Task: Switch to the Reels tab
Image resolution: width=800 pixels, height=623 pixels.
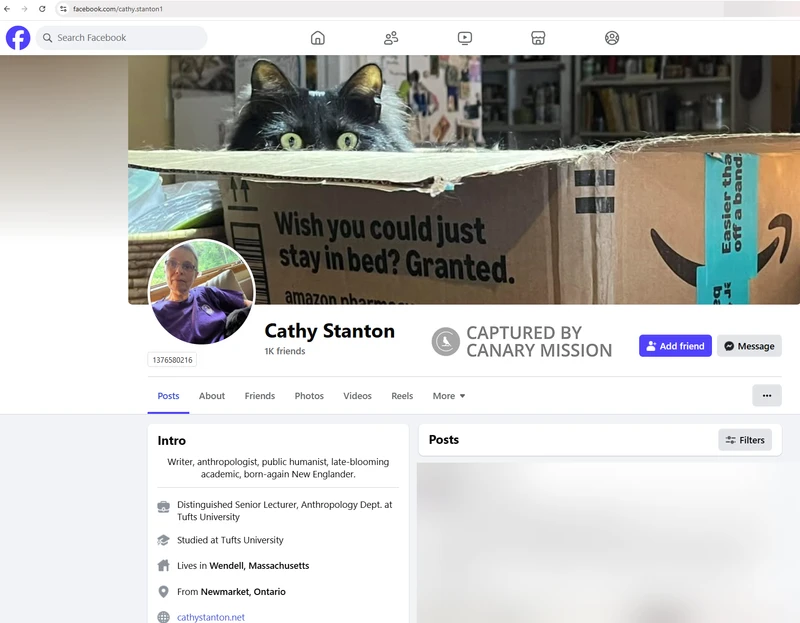Action: [x=402, y=396]
